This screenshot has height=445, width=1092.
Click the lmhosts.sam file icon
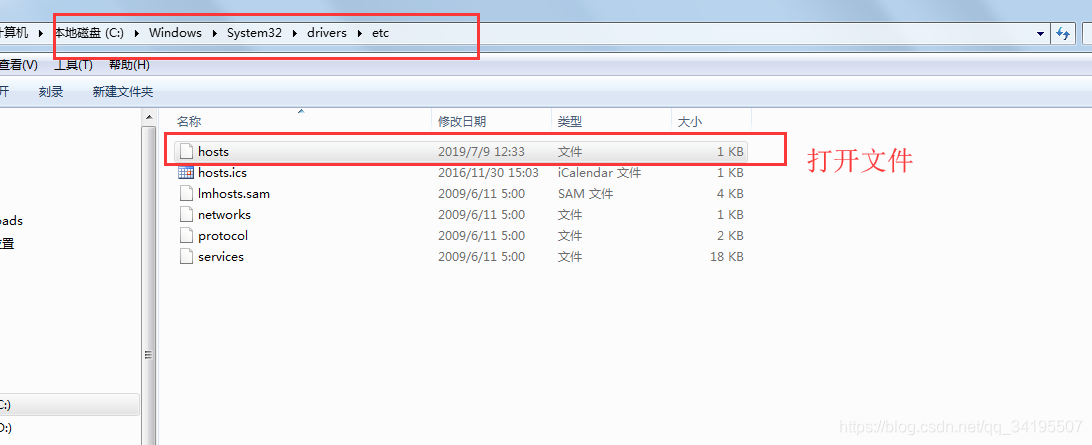tap(185, 194)
